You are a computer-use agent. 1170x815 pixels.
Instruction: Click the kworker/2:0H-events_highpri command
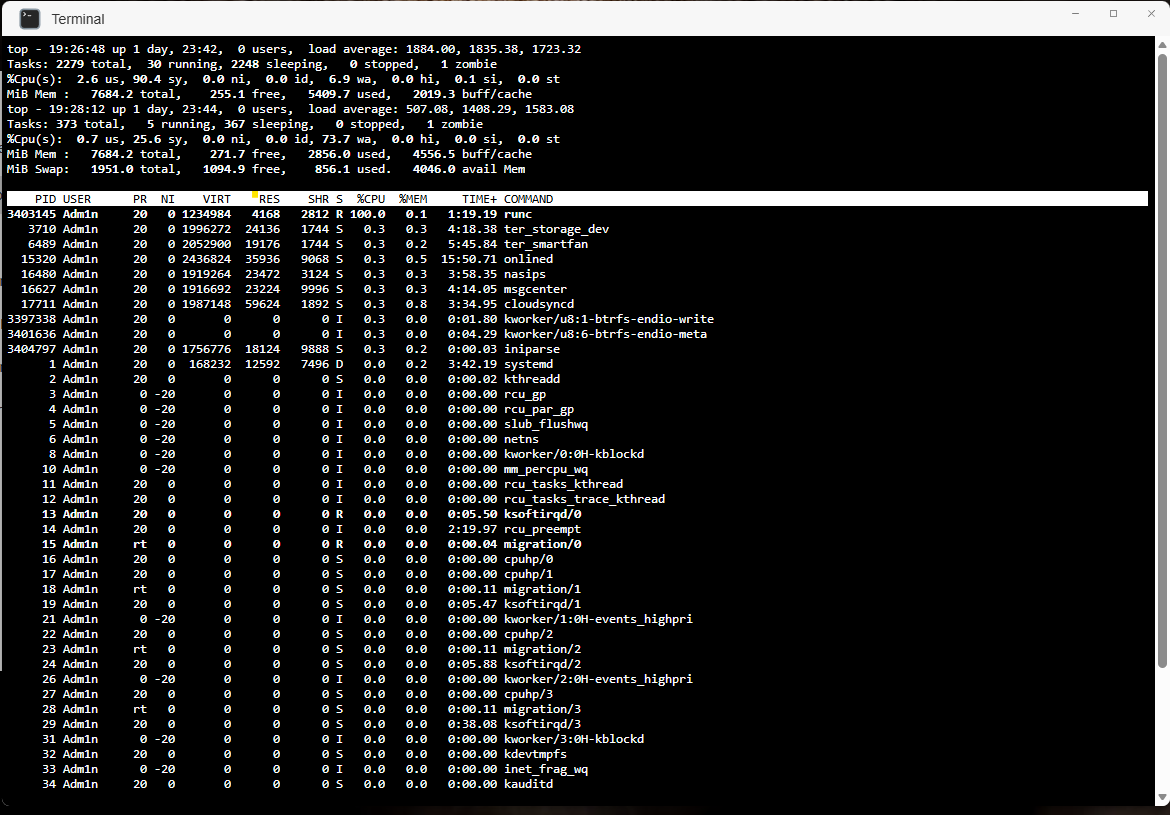coord(598,679)
